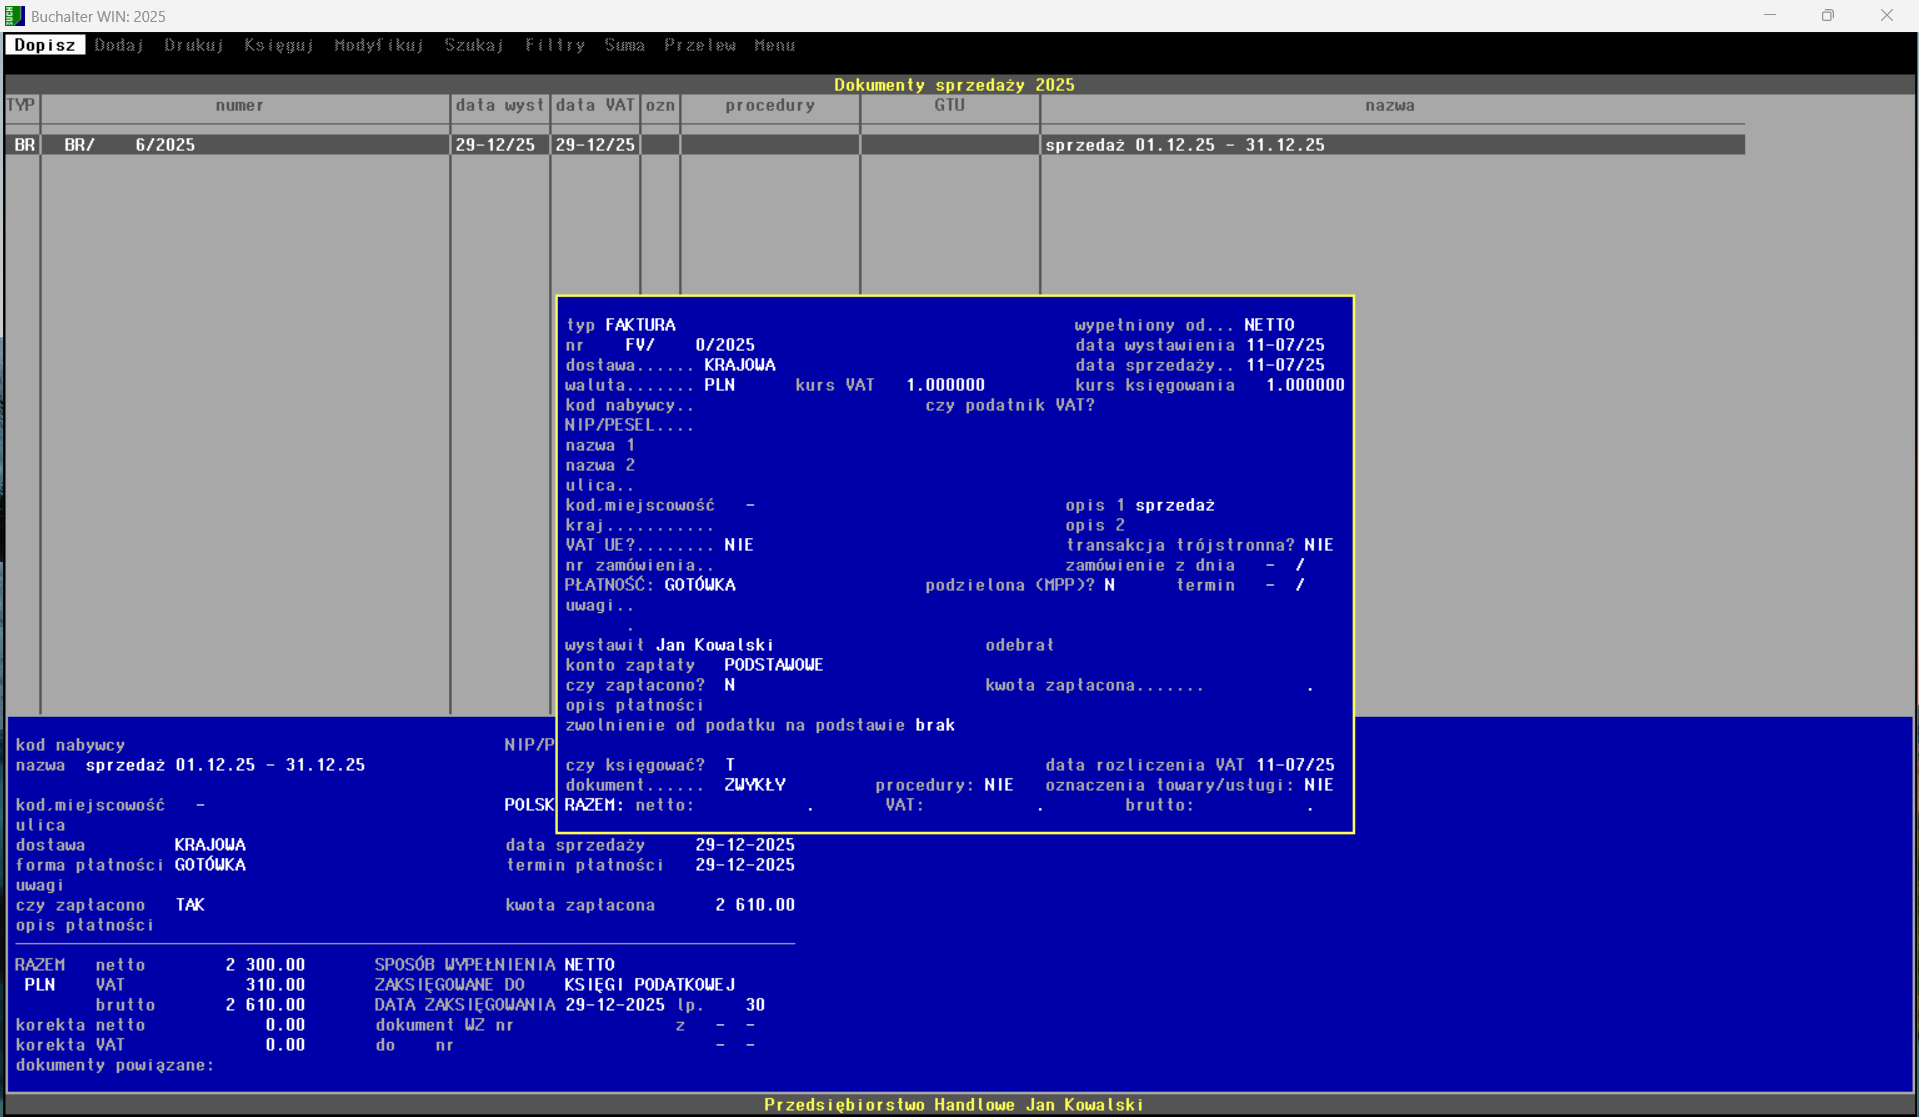
Task: Select the BR/ 6/2025 document row
Action: [875, 145]
